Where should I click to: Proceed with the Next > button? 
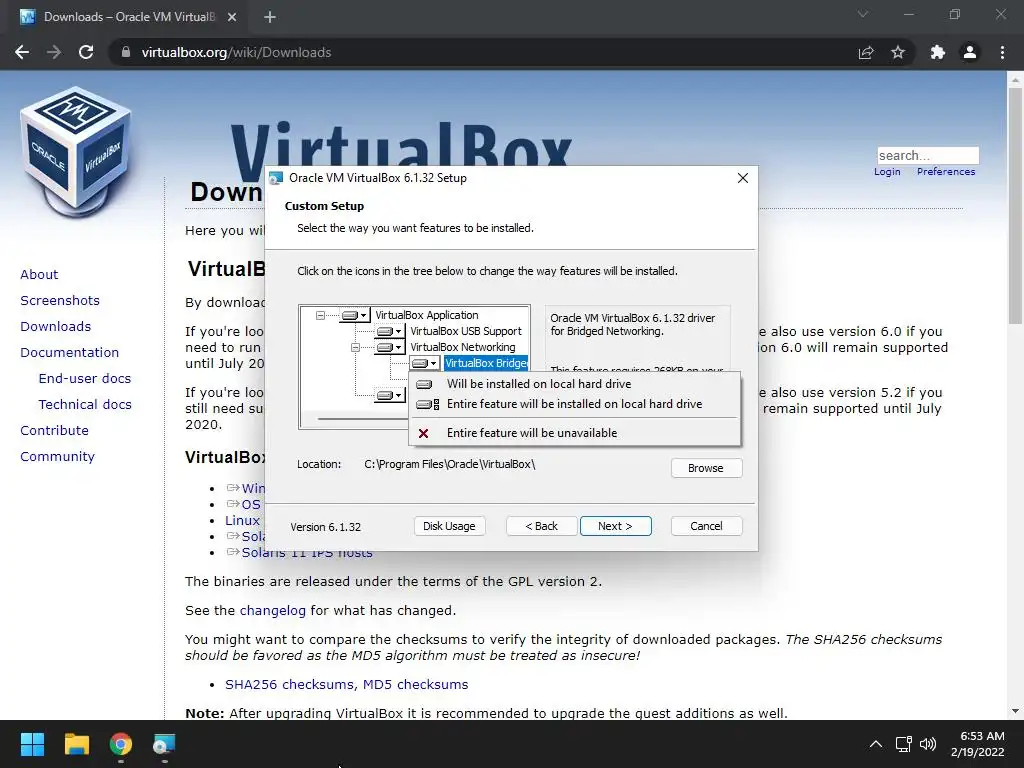click(x=615, y=526)
